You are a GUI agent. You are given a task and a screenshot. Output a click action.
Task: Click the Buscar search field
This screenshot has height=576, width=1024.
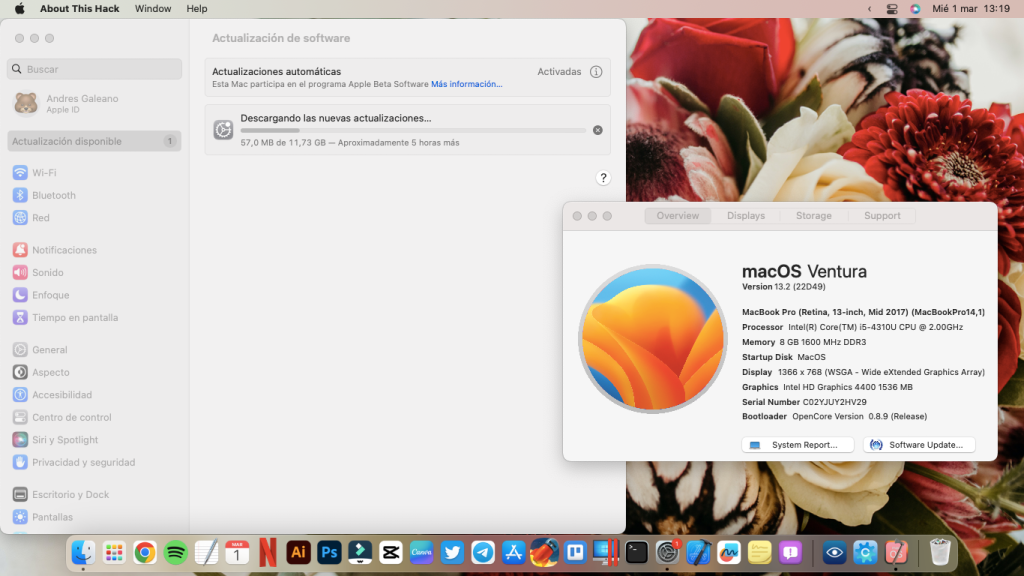coord(95,69)
